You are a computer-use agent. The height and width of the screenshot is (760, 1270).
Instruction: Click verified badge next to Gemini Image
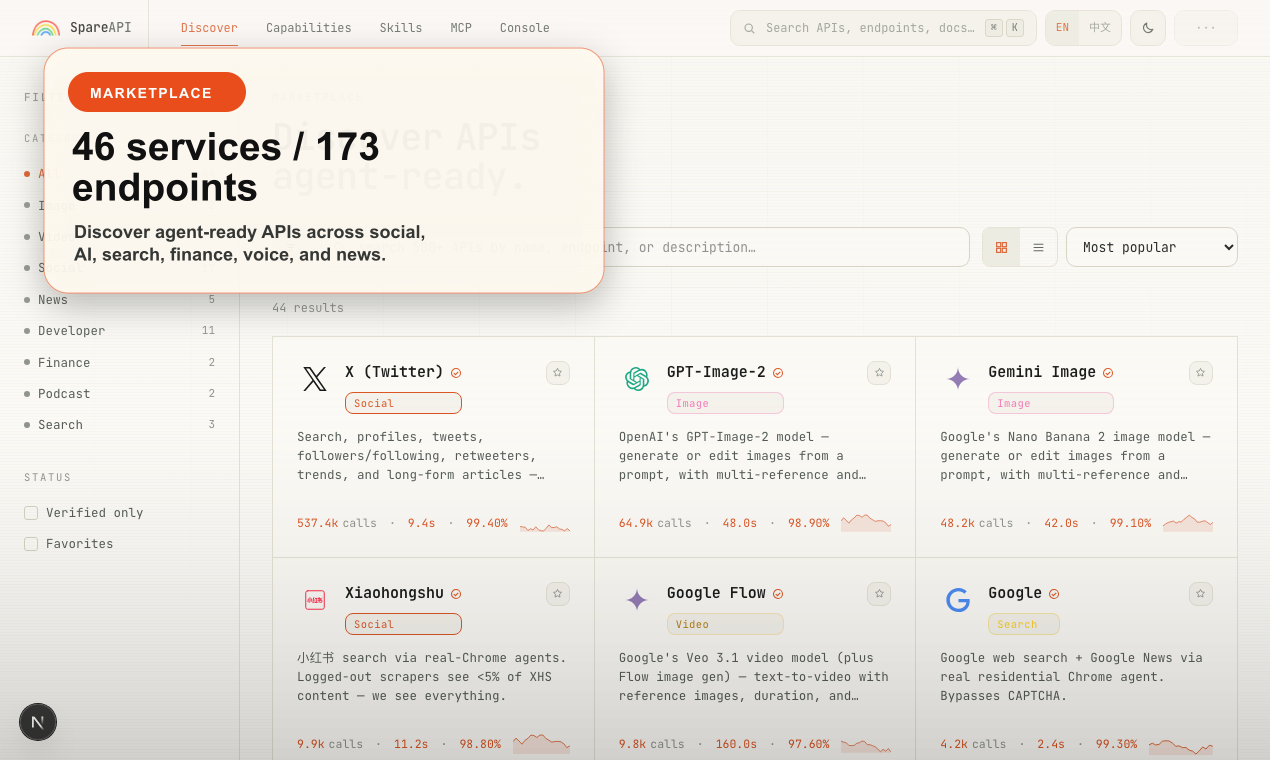pos(1108,373)
